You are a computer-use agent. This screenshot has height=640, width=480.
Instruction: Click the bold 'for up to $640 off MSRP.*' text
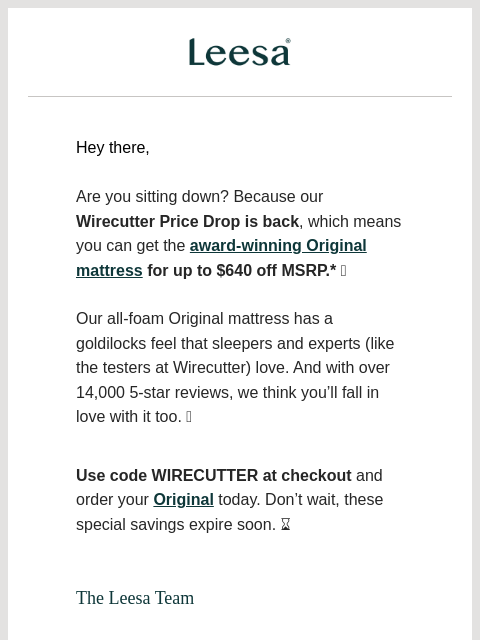[242, 271]
